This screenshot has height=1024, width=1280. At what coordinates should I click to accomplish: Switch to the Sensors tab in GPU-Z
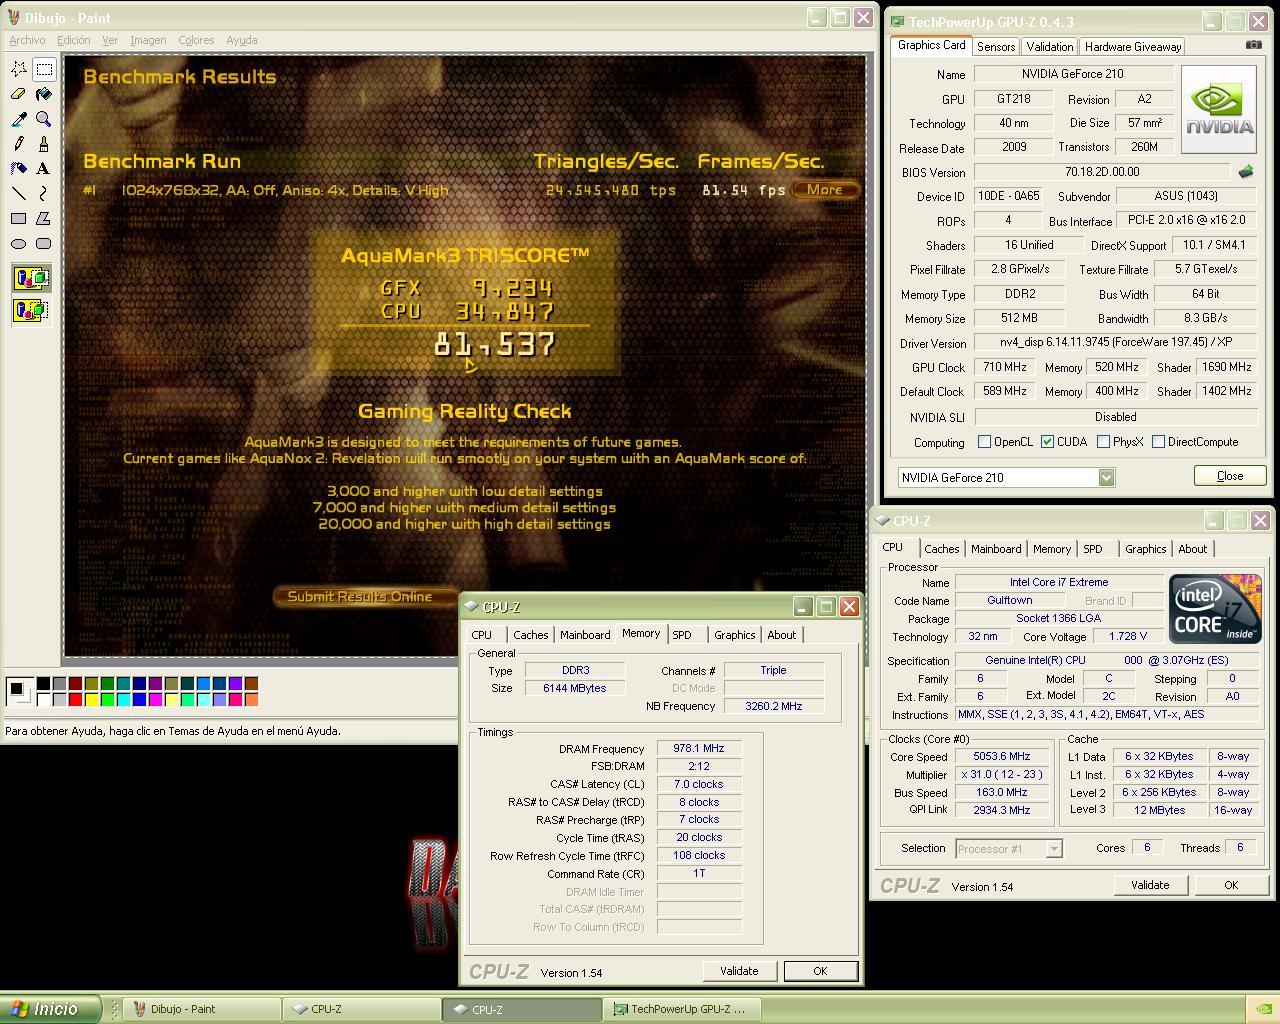(996, 47)
